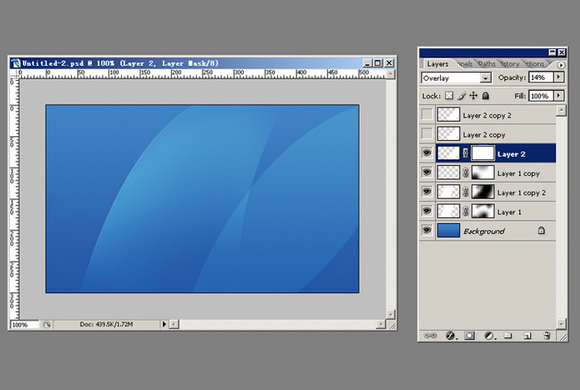The height and width of the screenshot is (390, 580).
Task: Click the Lock image pixels brush icon
Action: (x=461, y=96)
